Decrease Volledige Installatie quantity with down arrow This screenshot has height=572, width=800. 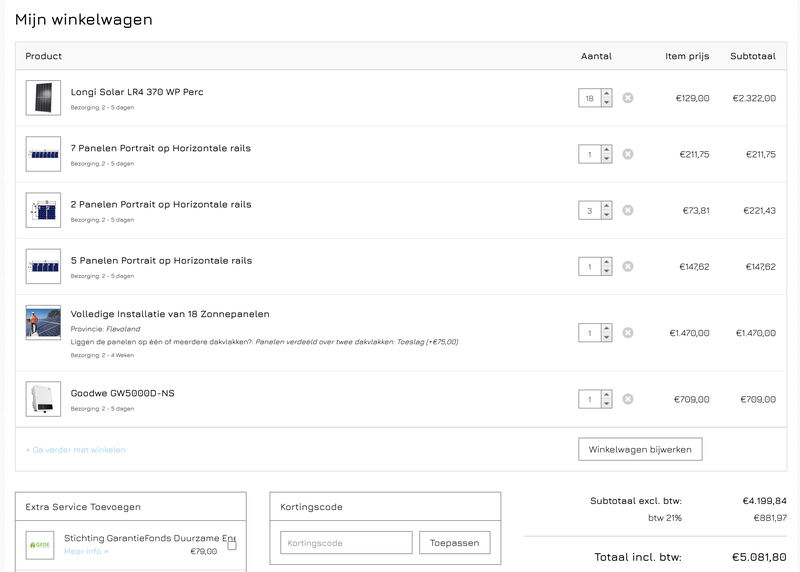606,338
